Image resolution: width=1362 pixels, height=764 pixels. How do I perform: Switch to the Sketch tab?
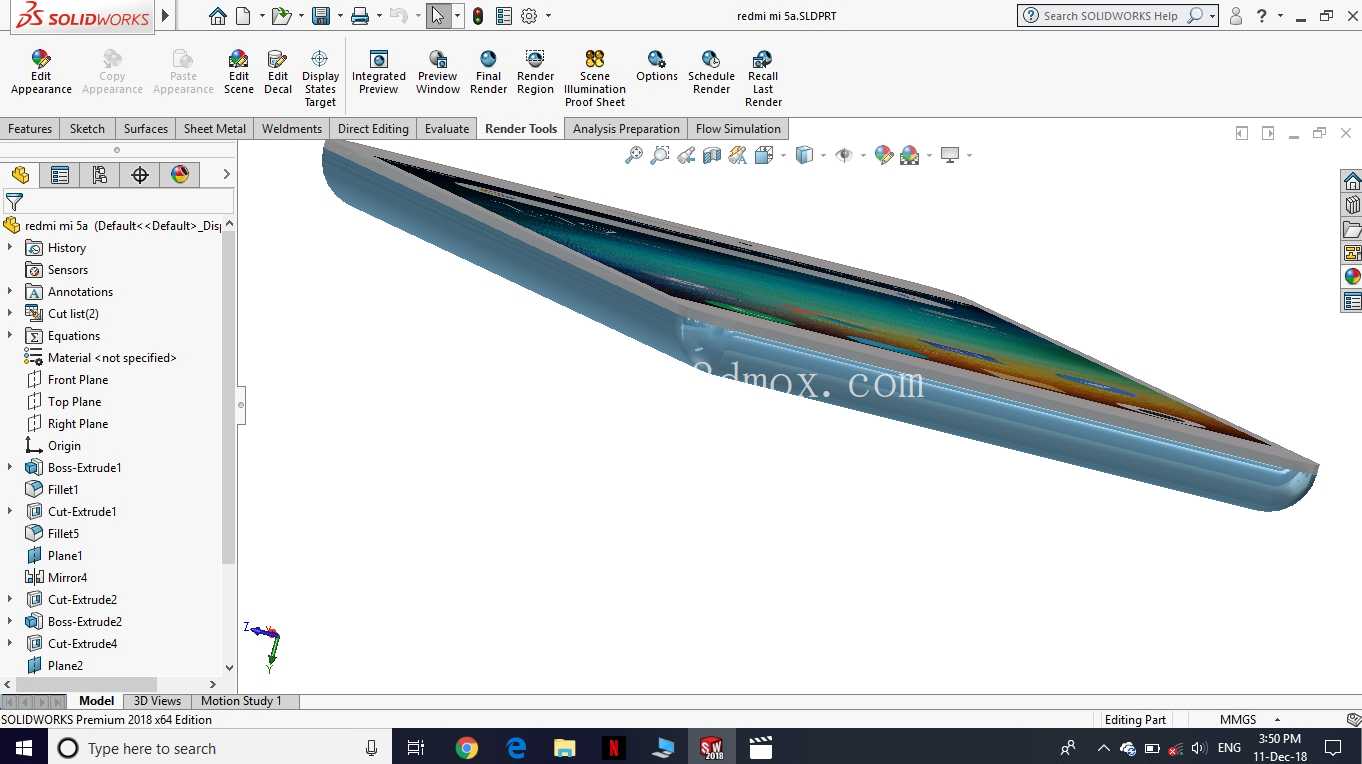87,129
